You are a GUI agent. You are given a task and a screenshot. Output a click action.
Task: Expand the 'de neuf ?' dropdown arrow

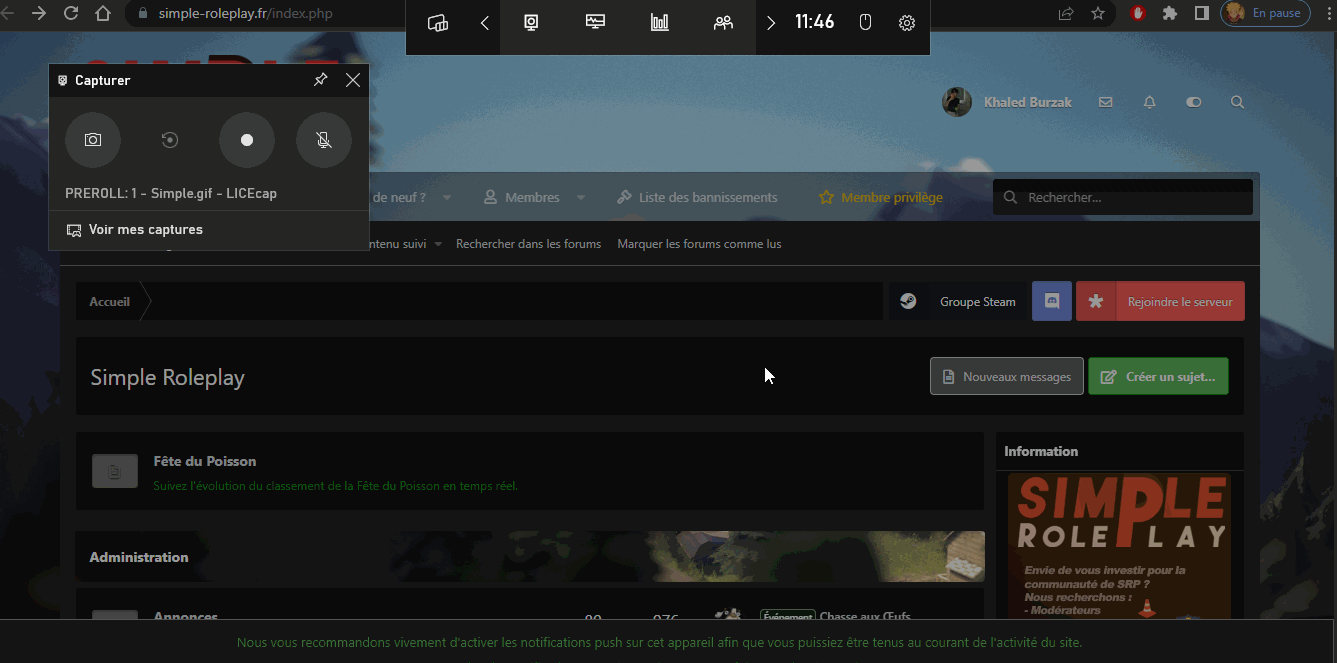(447, 198)
